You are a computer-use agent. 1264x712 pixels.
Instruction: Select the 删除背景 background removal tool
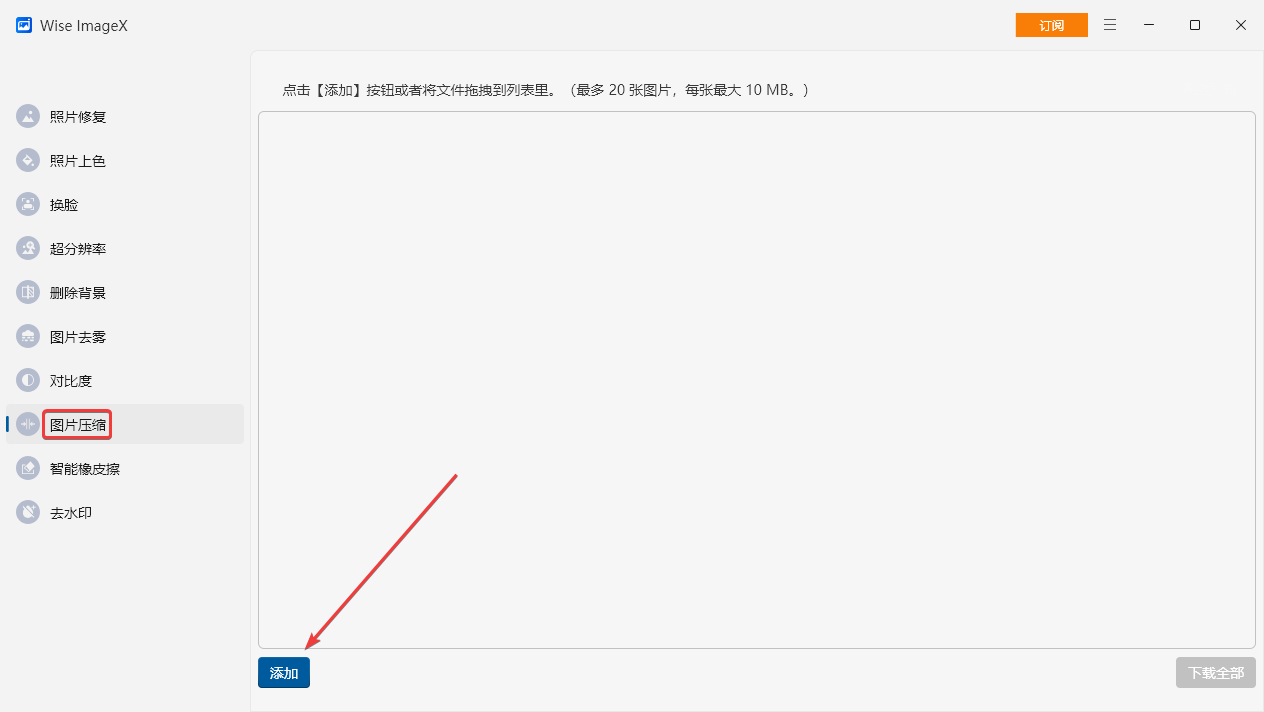[x=75, y=292]
